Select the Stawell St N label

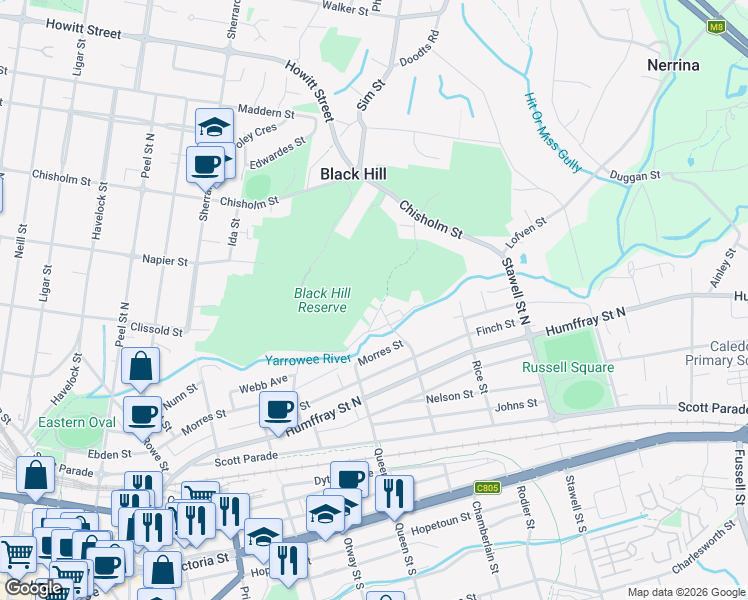[x=516, y=291]
